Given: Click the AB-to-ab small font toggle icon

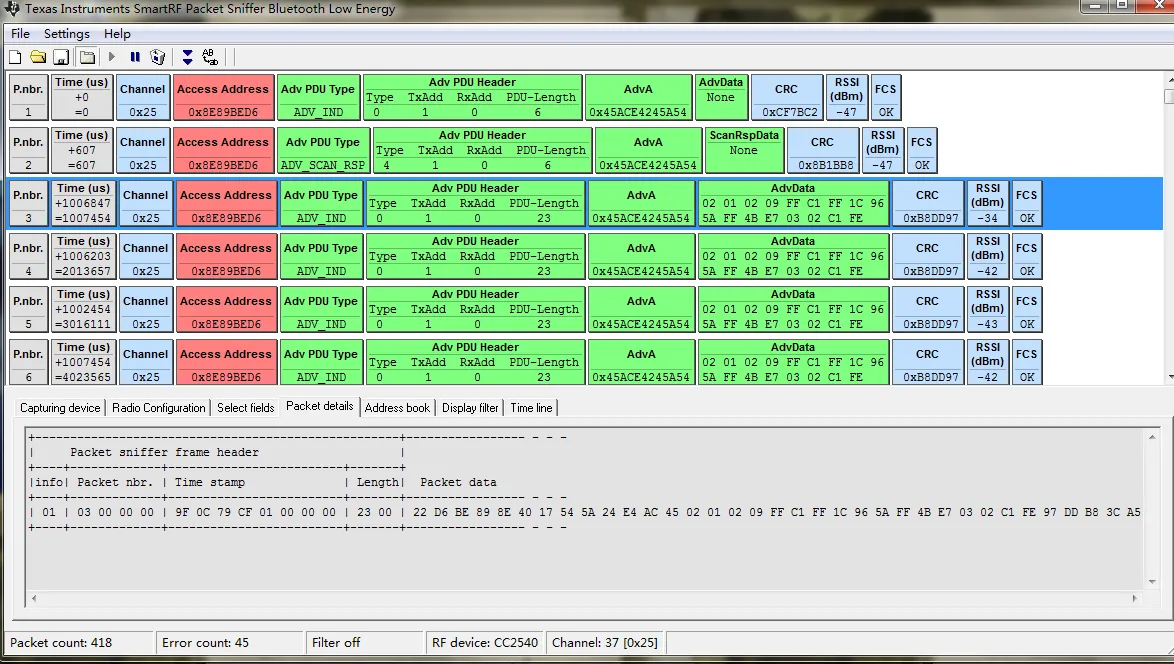Looking at the screenshot, I should pyautogui.click(x=210, y=57).
